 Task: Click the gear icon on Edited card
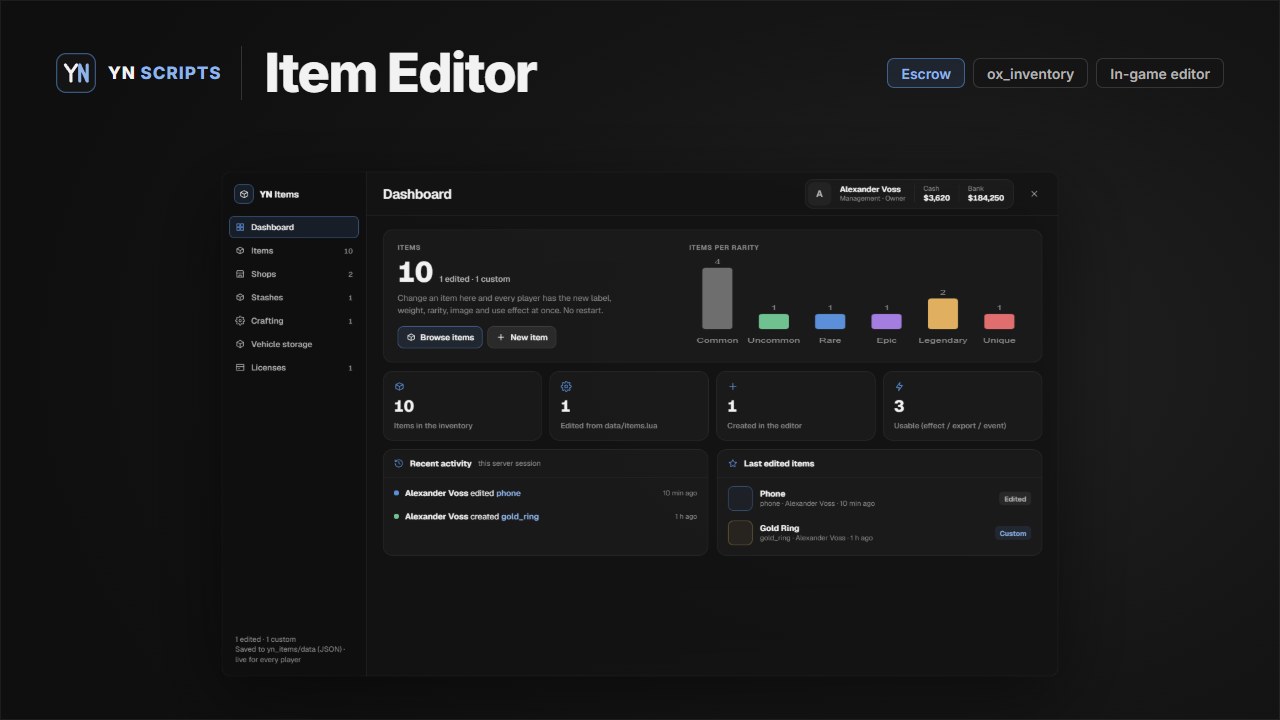coord(566,386)
